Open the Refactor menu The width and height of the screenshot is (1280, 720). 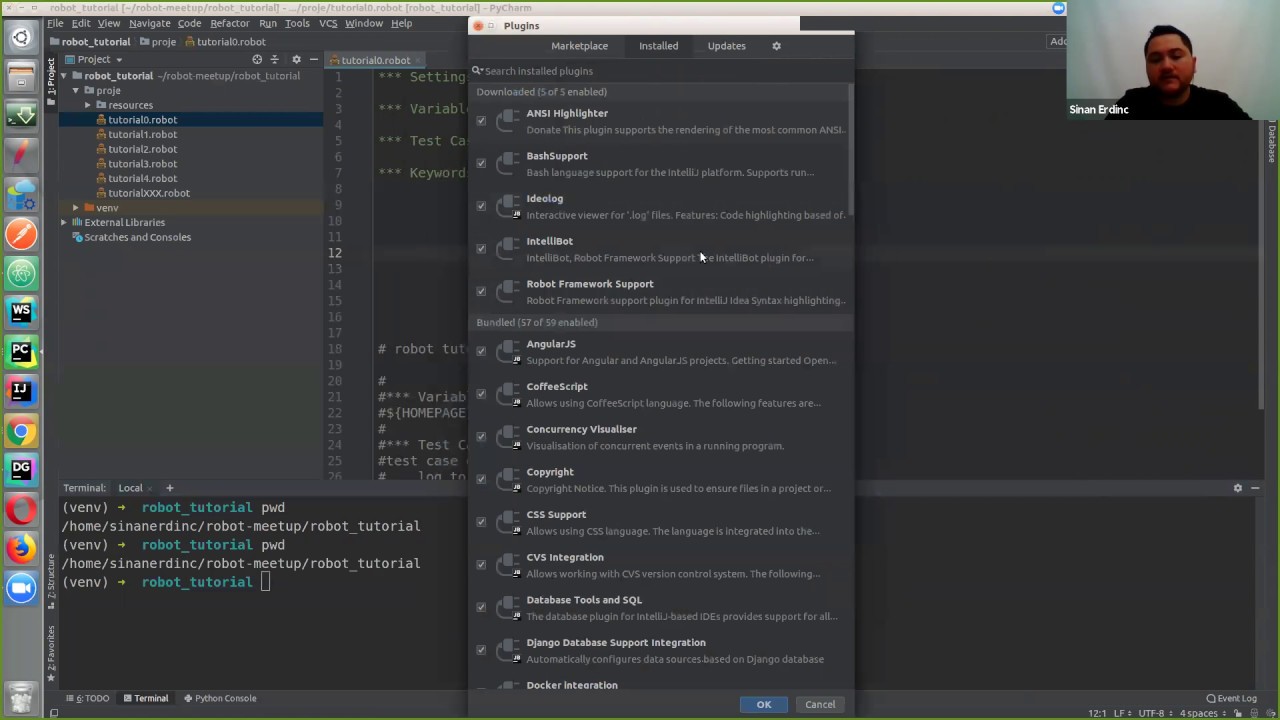pyautogui.click(x=229, y=23)
